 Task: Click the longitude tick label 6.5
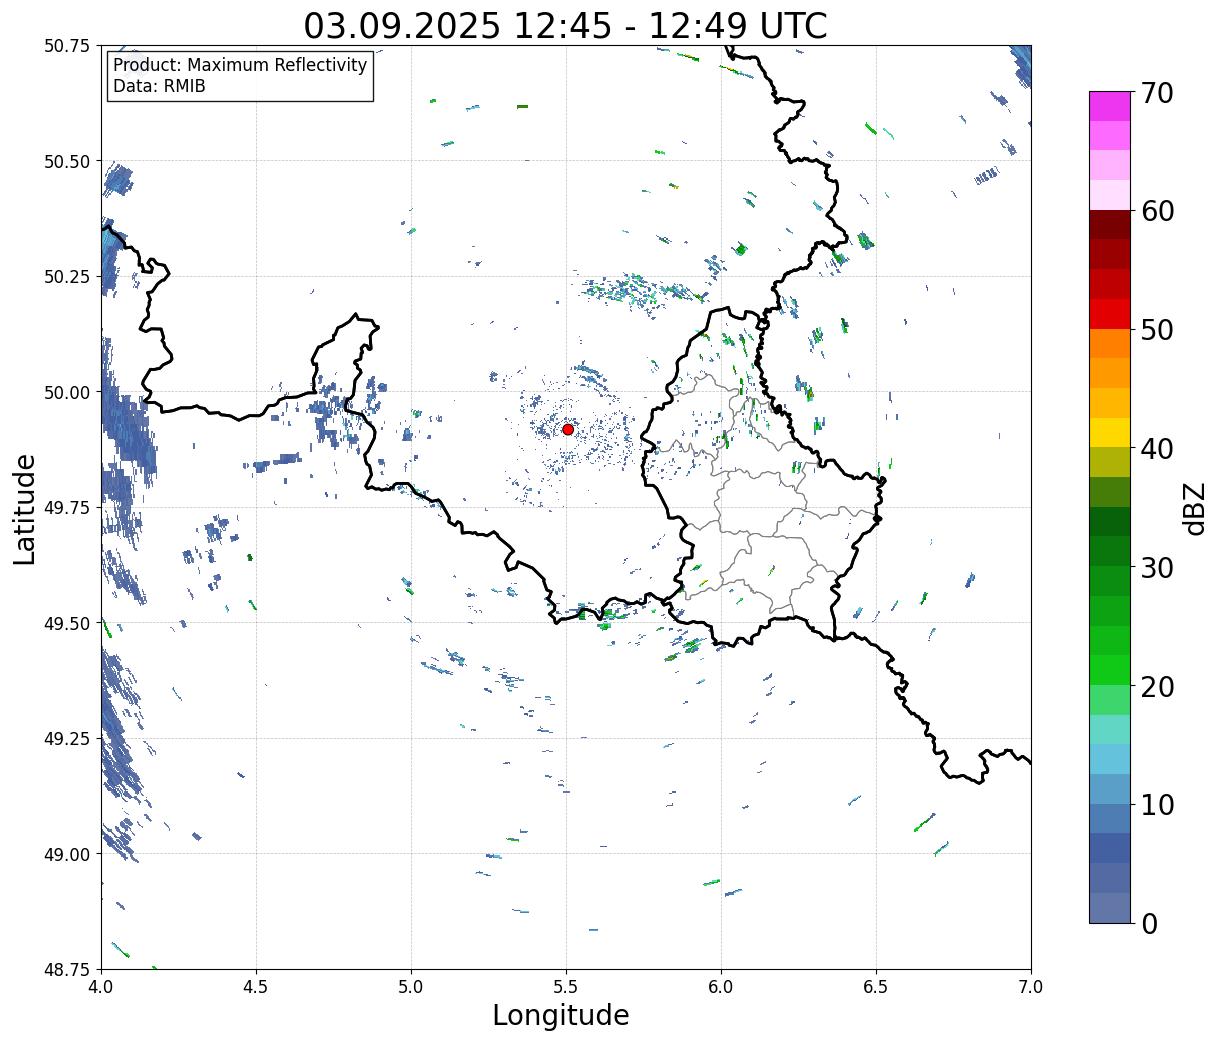tap(876, 986)
